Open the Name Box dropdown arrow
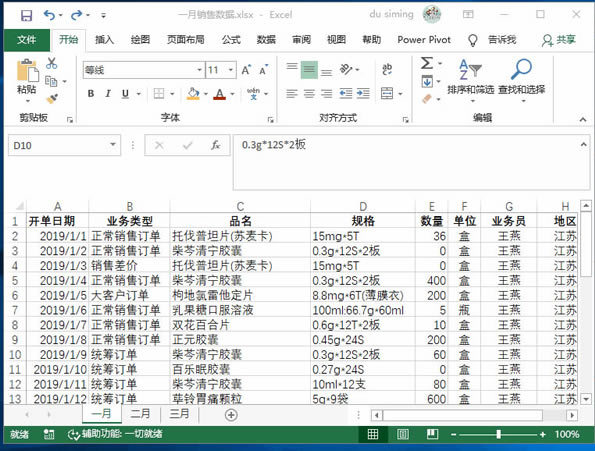 (113, 145)
